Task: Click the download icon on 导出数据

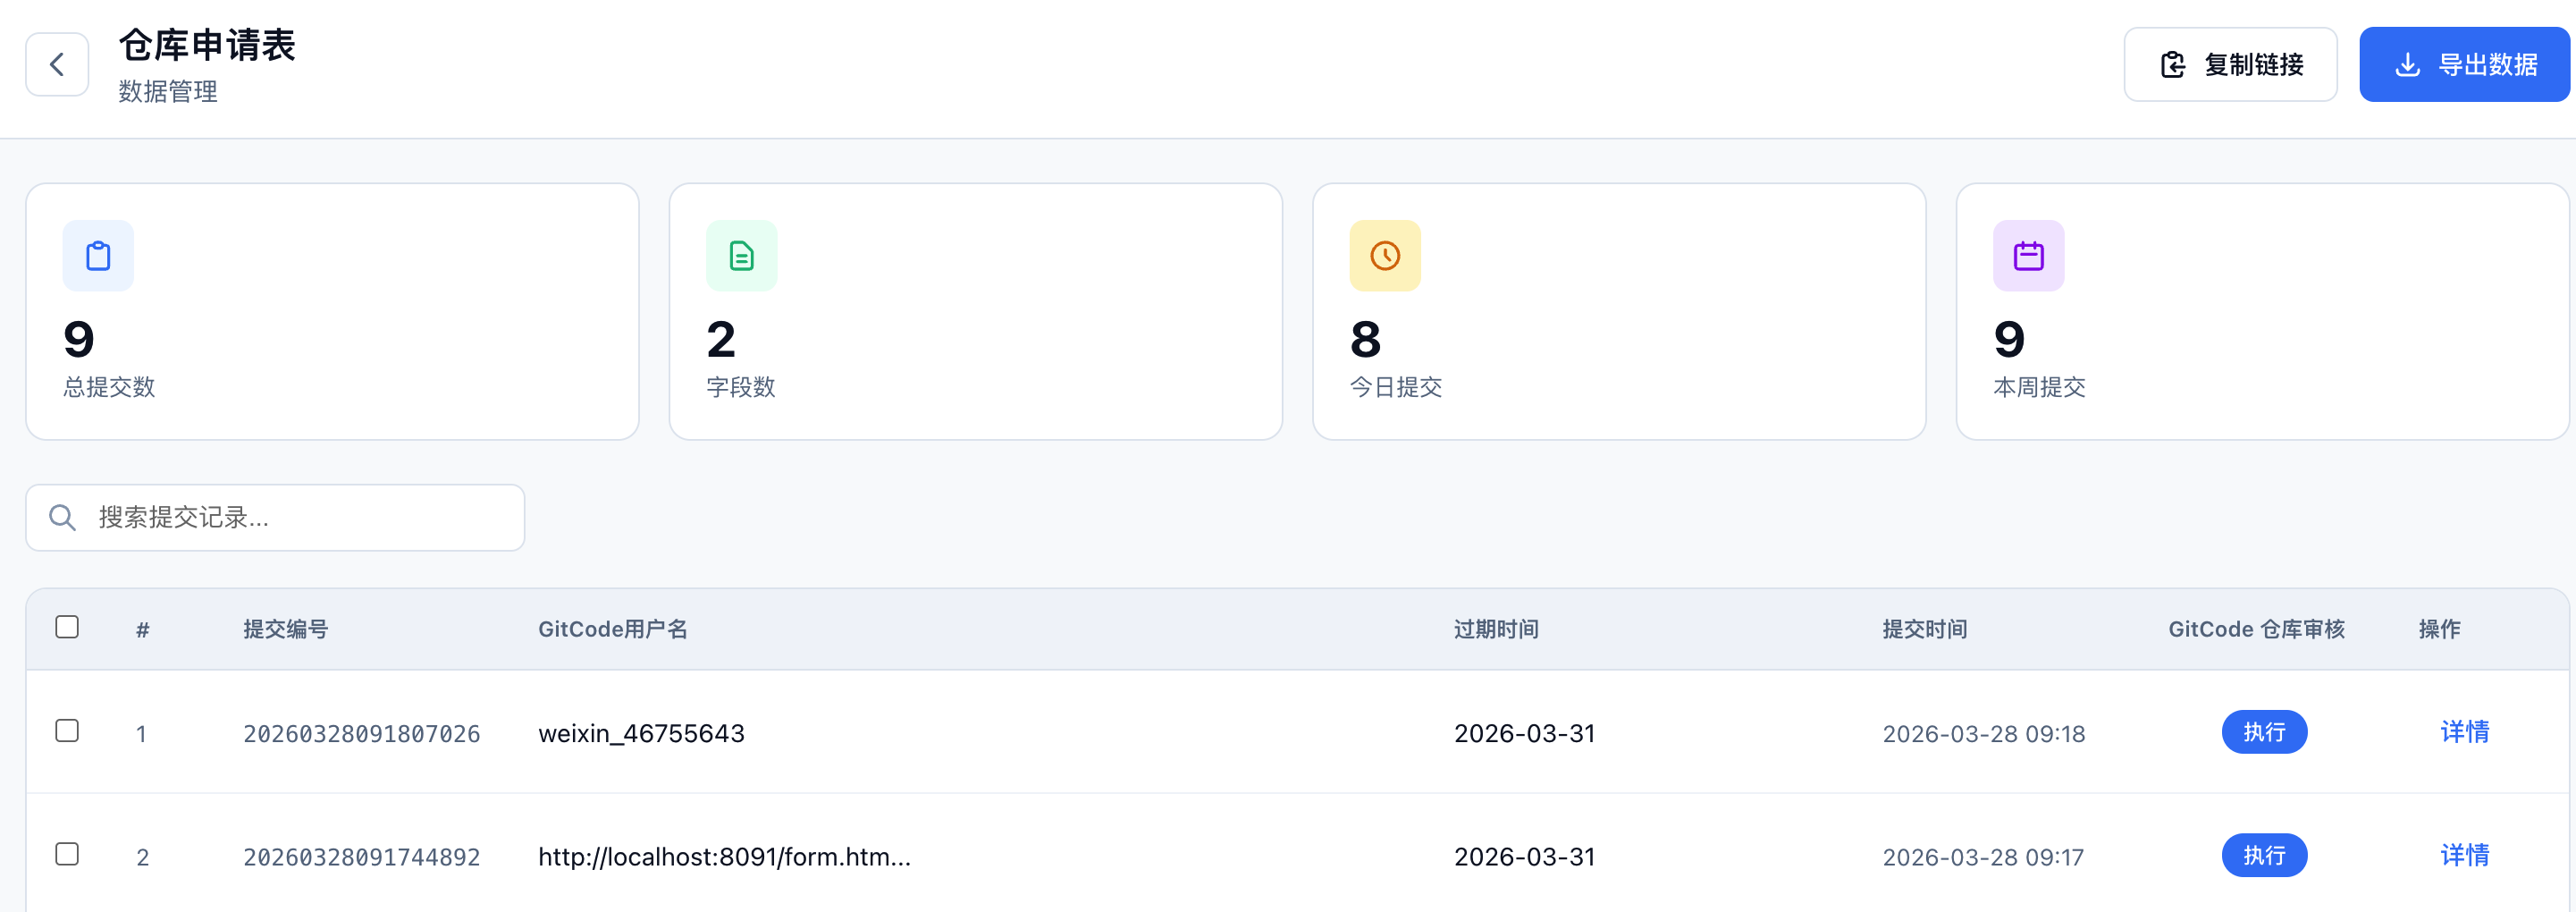Action: pos(2407,65)
